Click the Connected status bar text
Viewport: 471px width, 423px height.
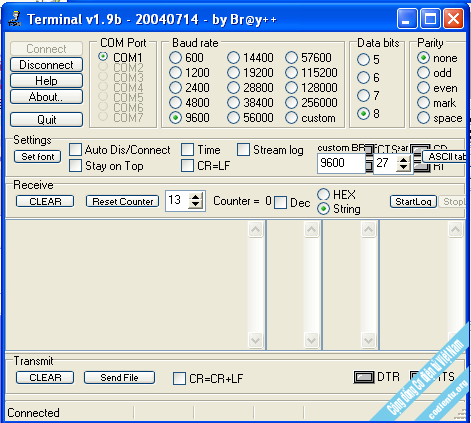33,413
